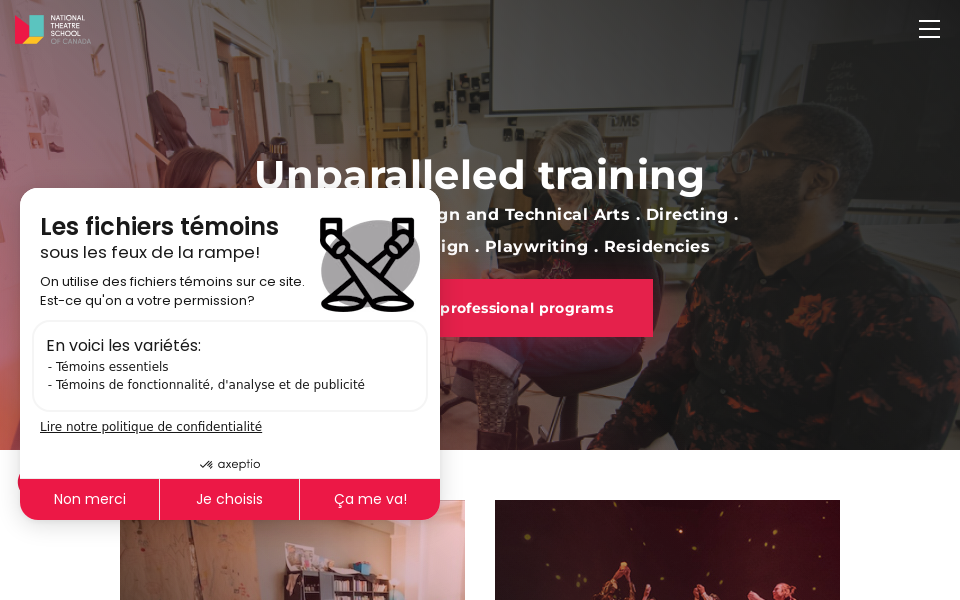The height and width of the screenshot is (600, 960).
Task: Select the Residencies program text
Action: click(657, 246)
